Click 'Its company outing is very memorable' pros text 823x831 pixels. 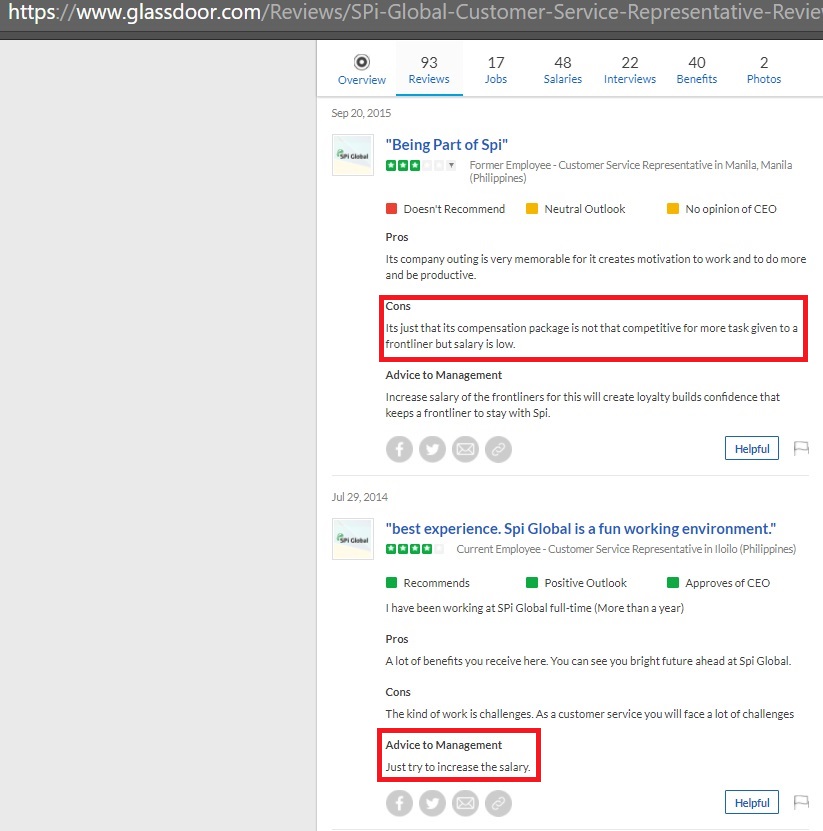596,267
